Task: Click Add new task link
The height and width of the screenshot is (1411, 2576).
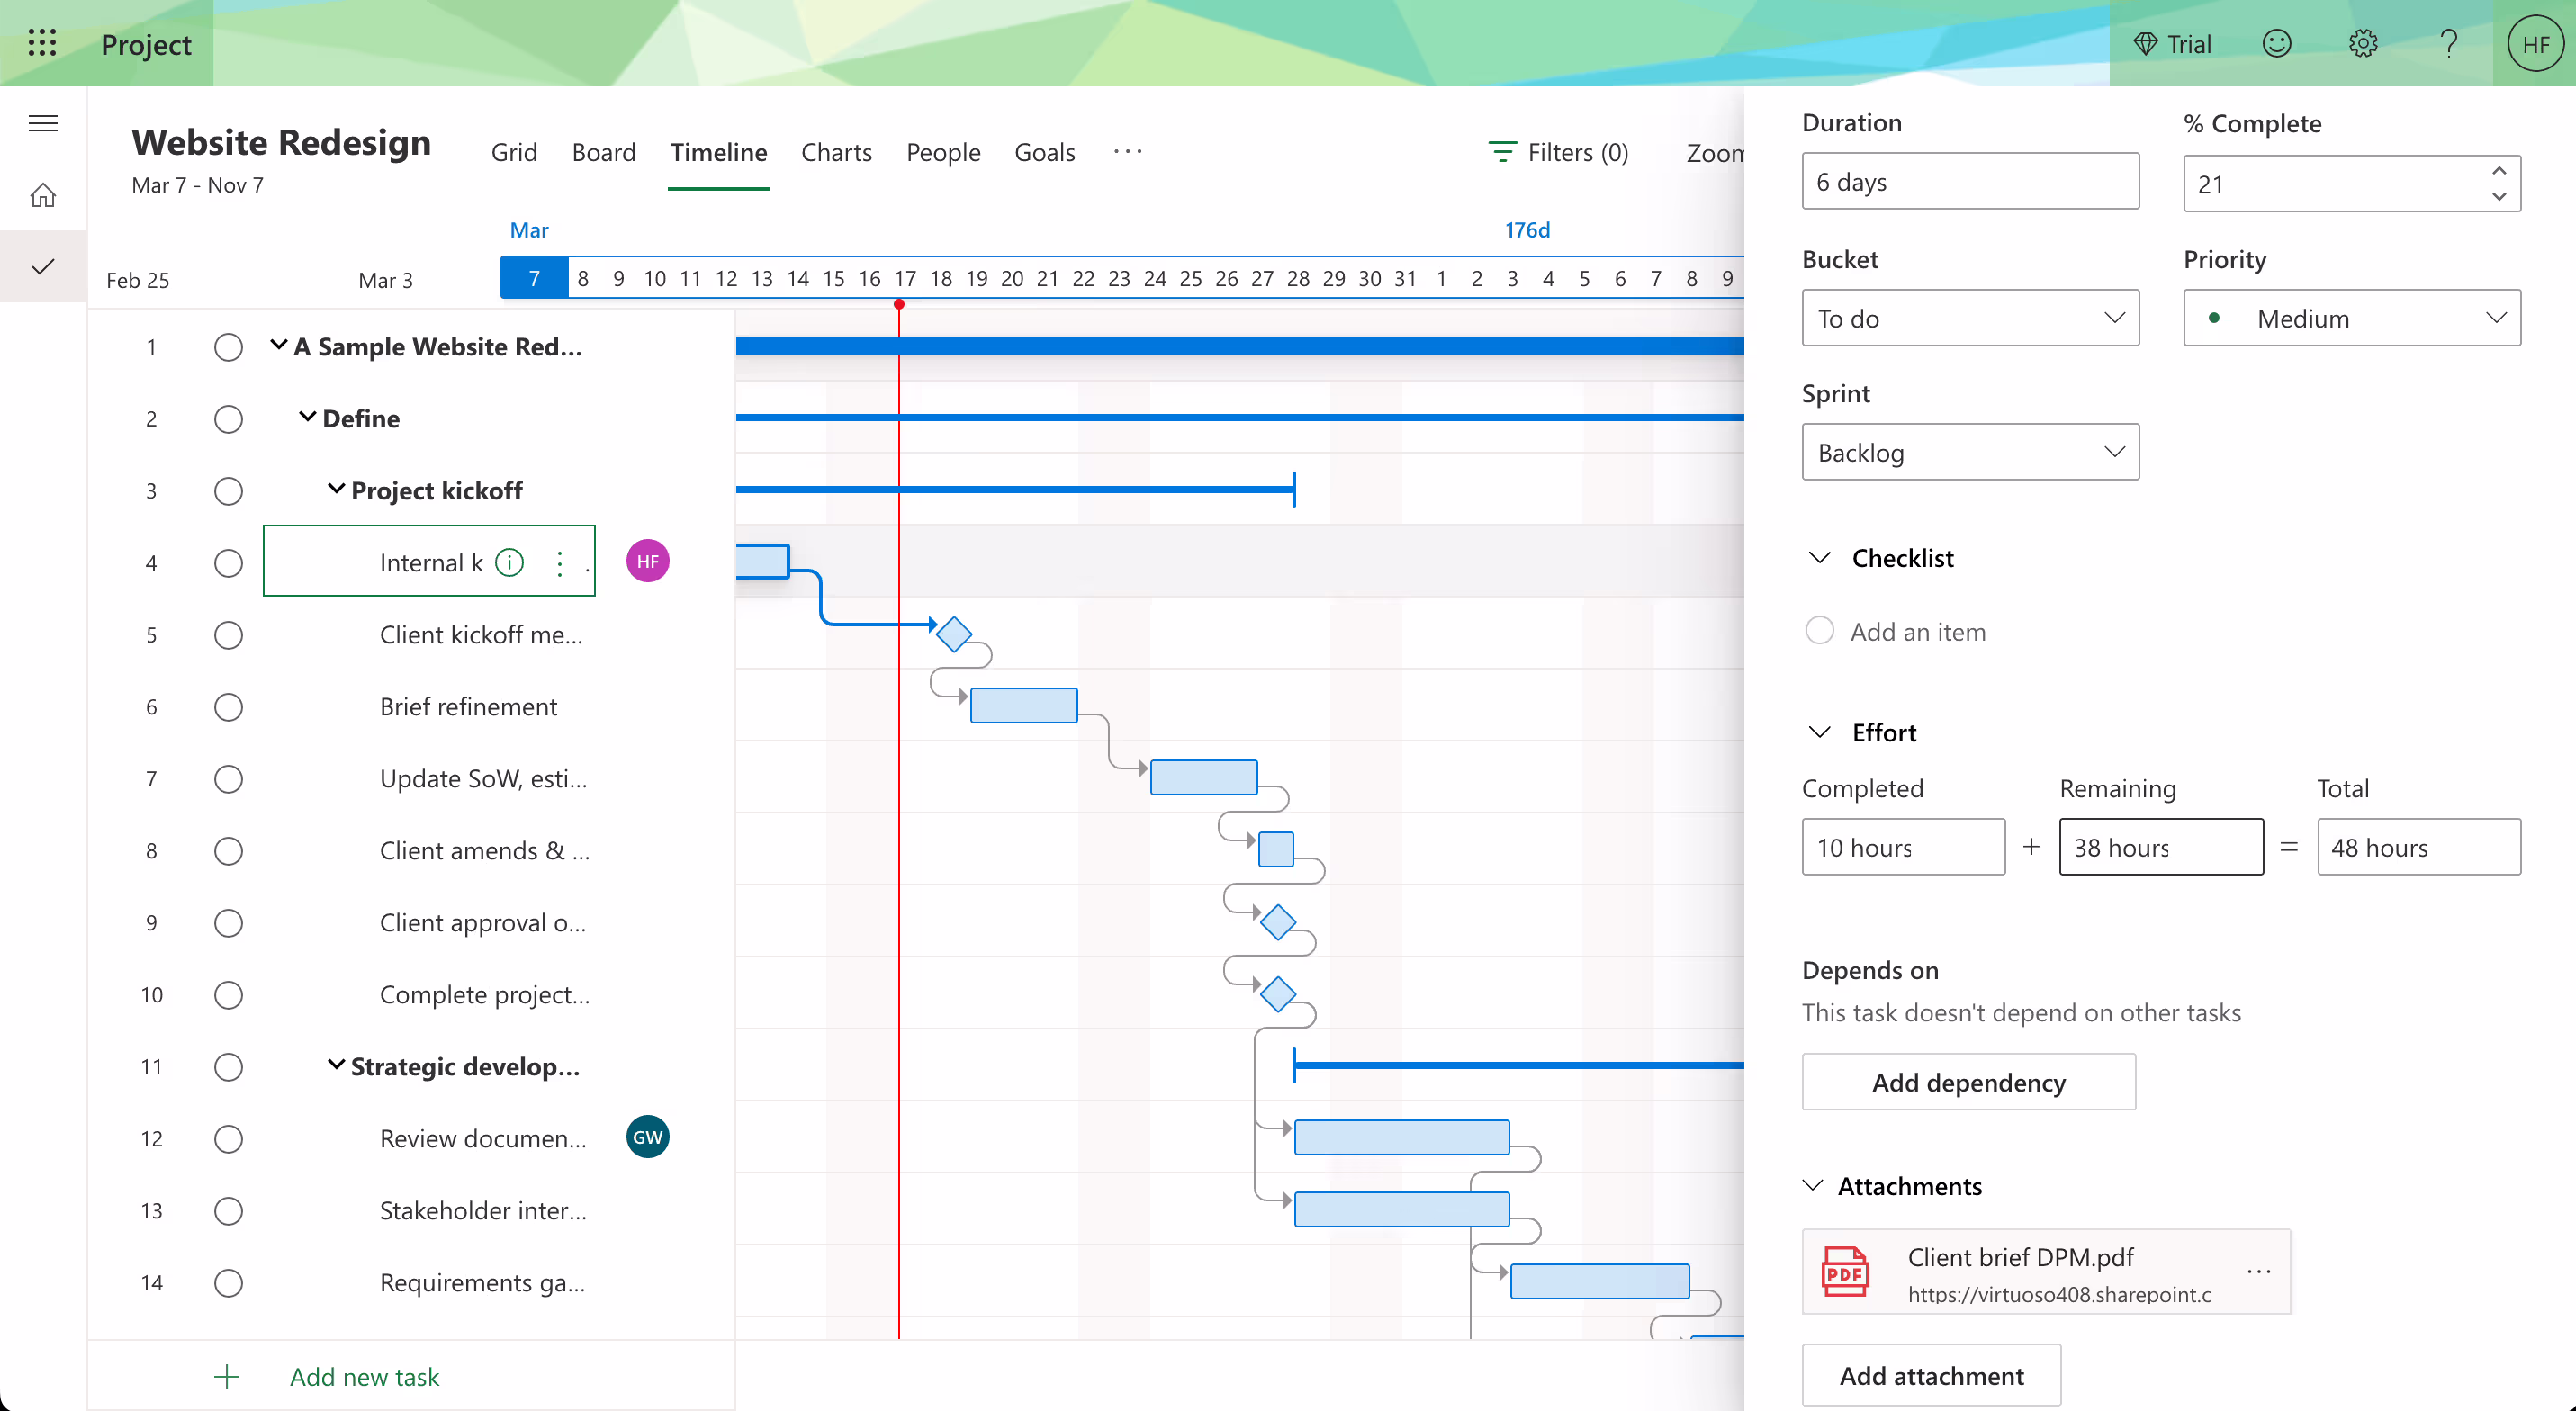Action: point(364,1377)
